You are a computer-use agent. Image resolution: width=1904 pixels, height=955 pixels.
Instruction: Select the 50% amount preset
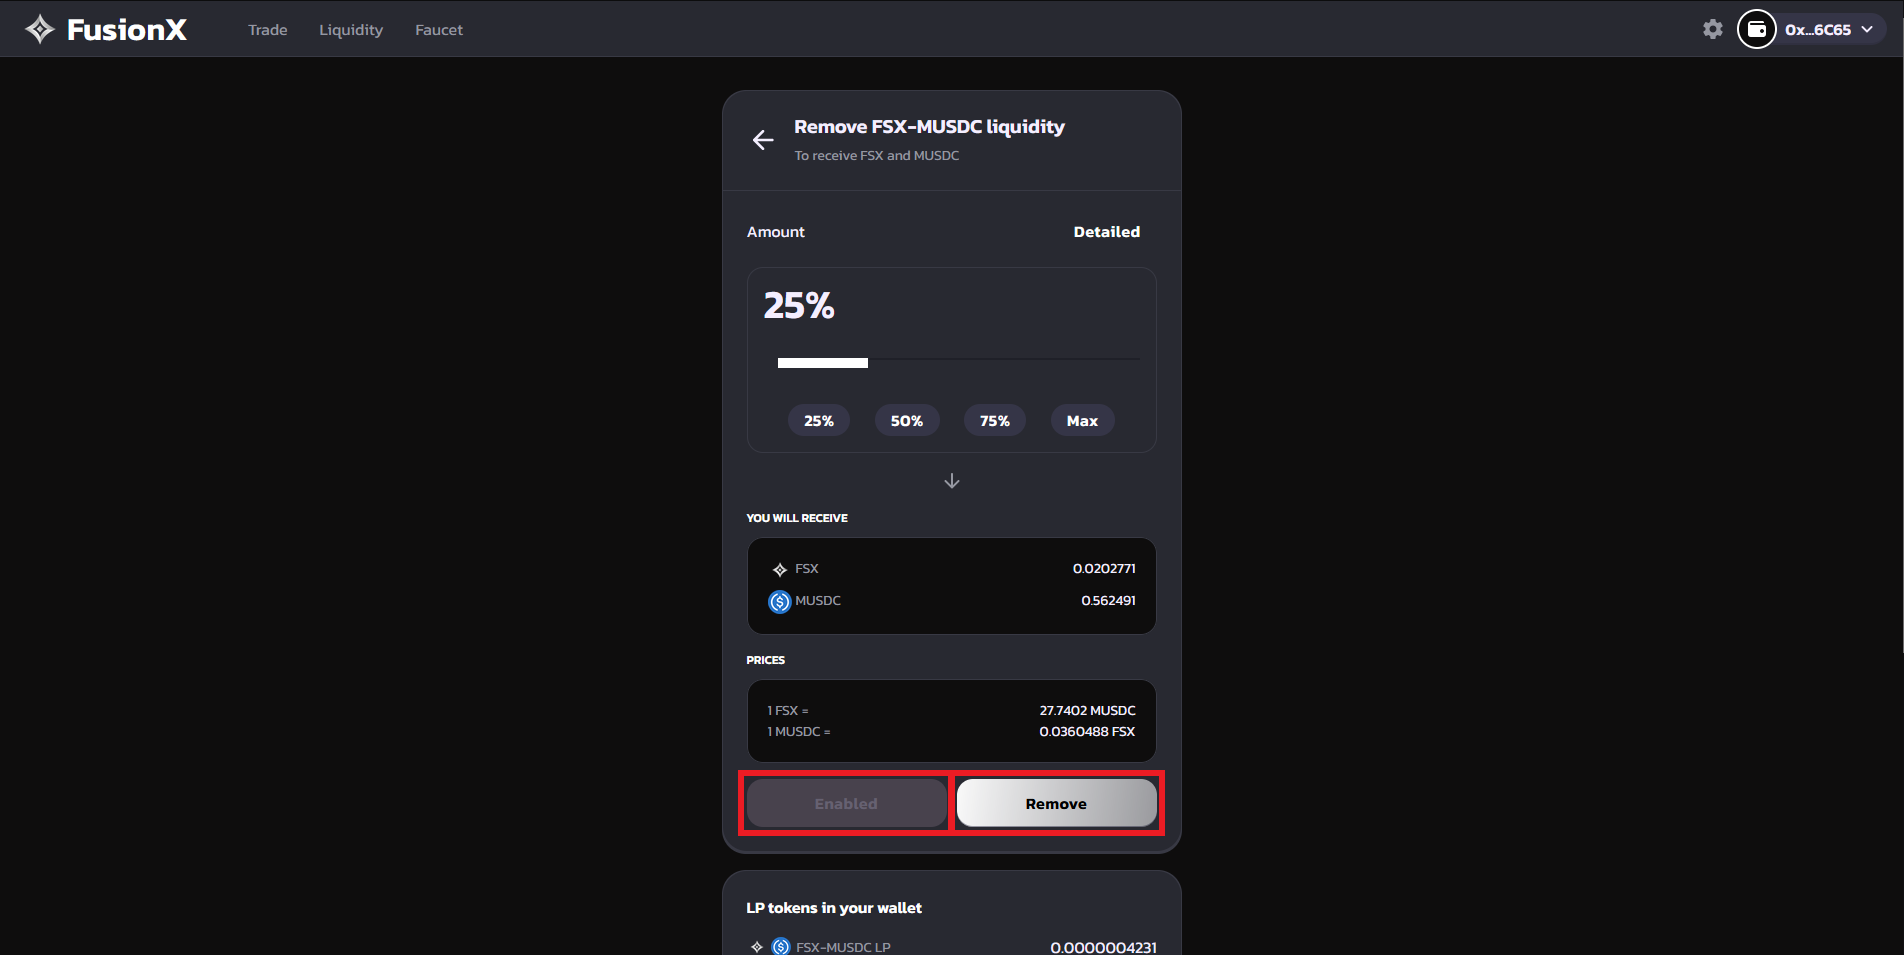pos(906,421)
